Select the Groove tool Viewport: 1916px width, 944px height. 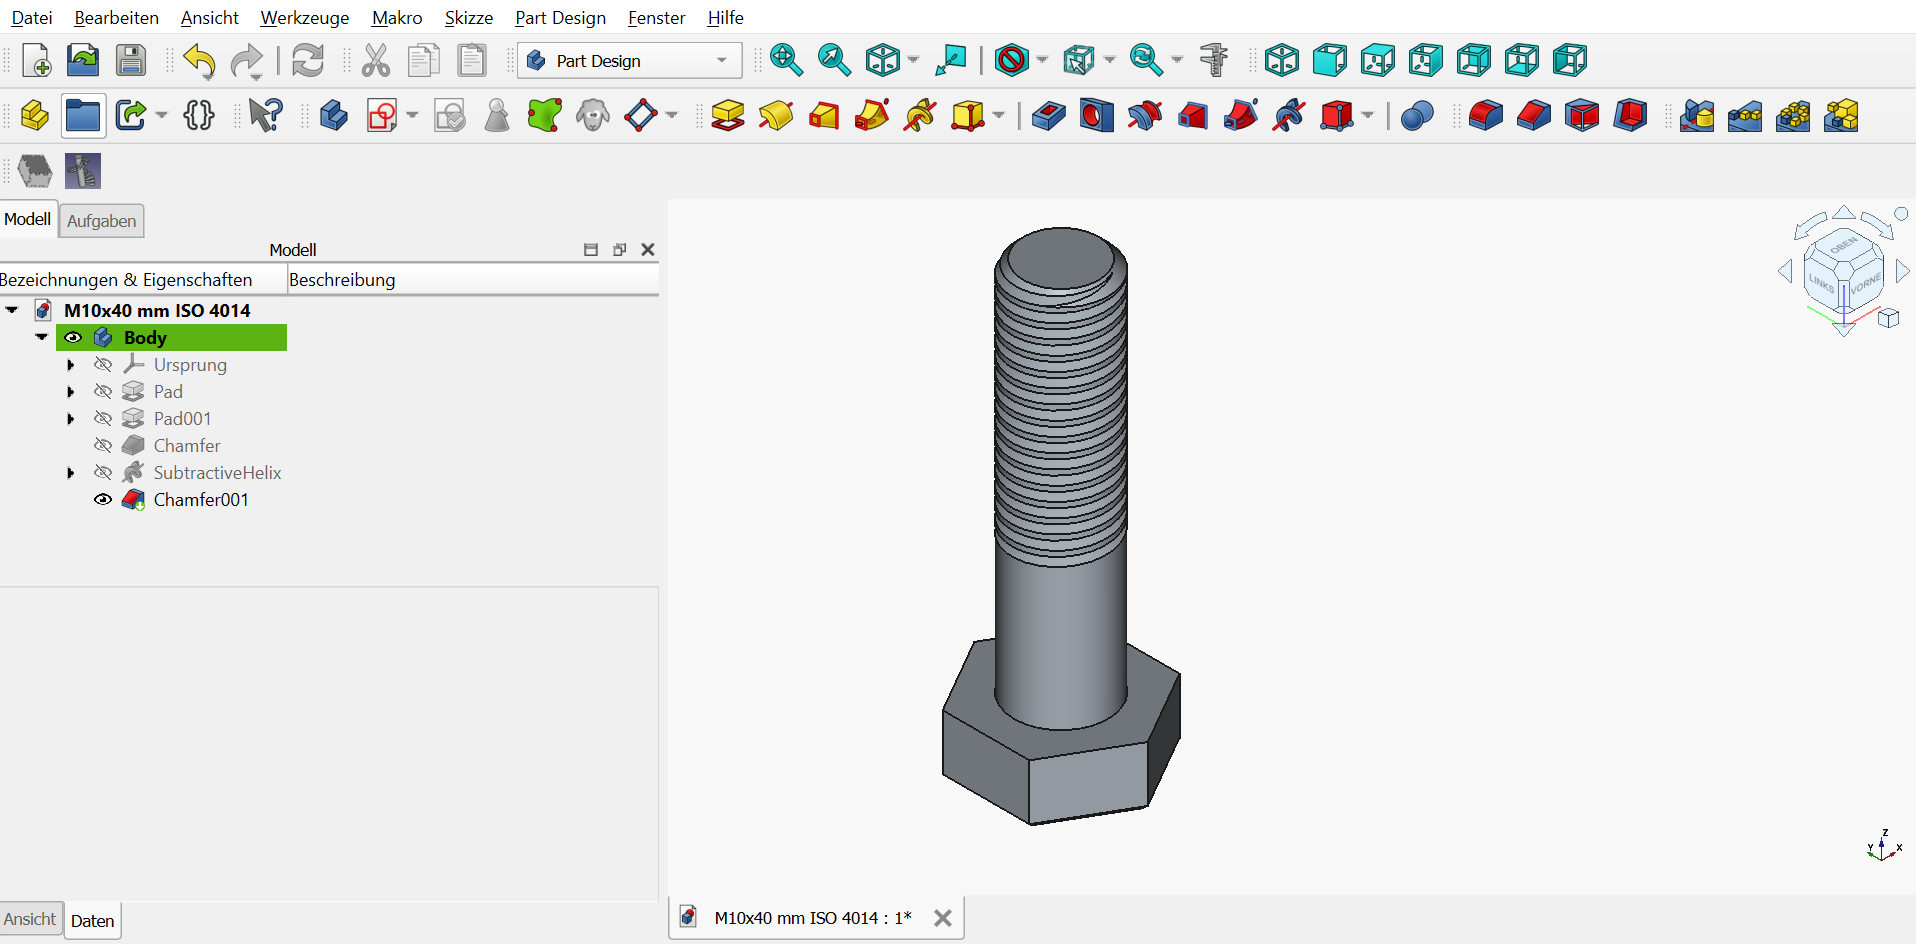click(1145, 116)
